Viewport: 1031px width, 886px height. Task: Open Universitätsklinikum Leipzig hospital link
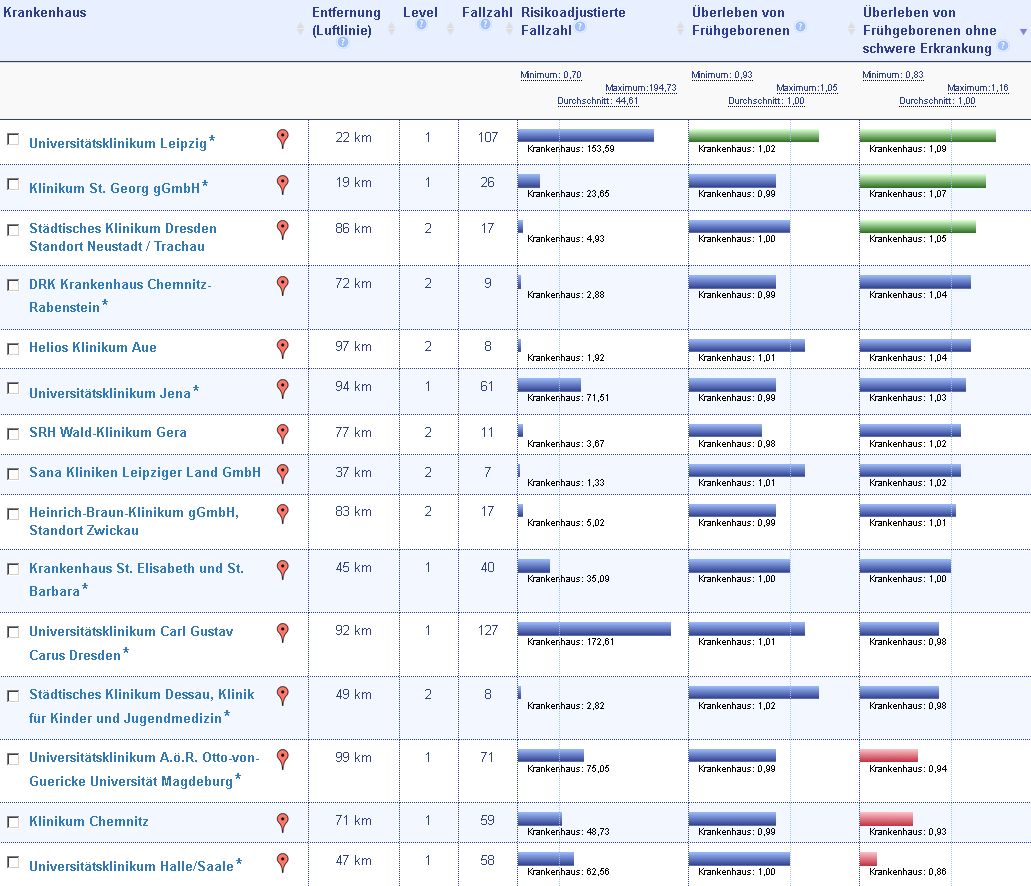pos(118,143)
